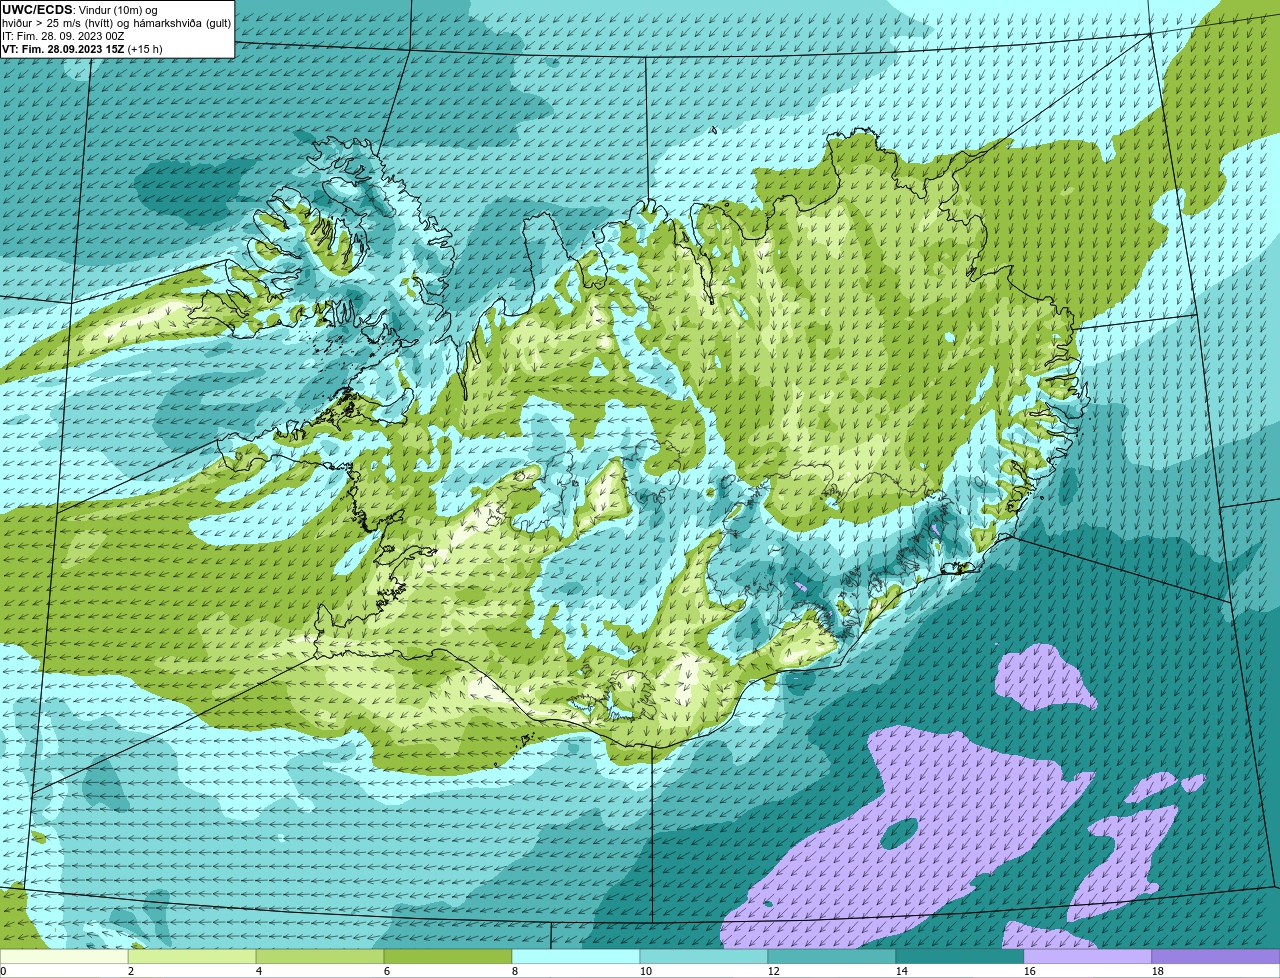Click the dark teal 14–16 m/s legend swatch
This screenshot has height=978, width=1280.
click(960, 956)
